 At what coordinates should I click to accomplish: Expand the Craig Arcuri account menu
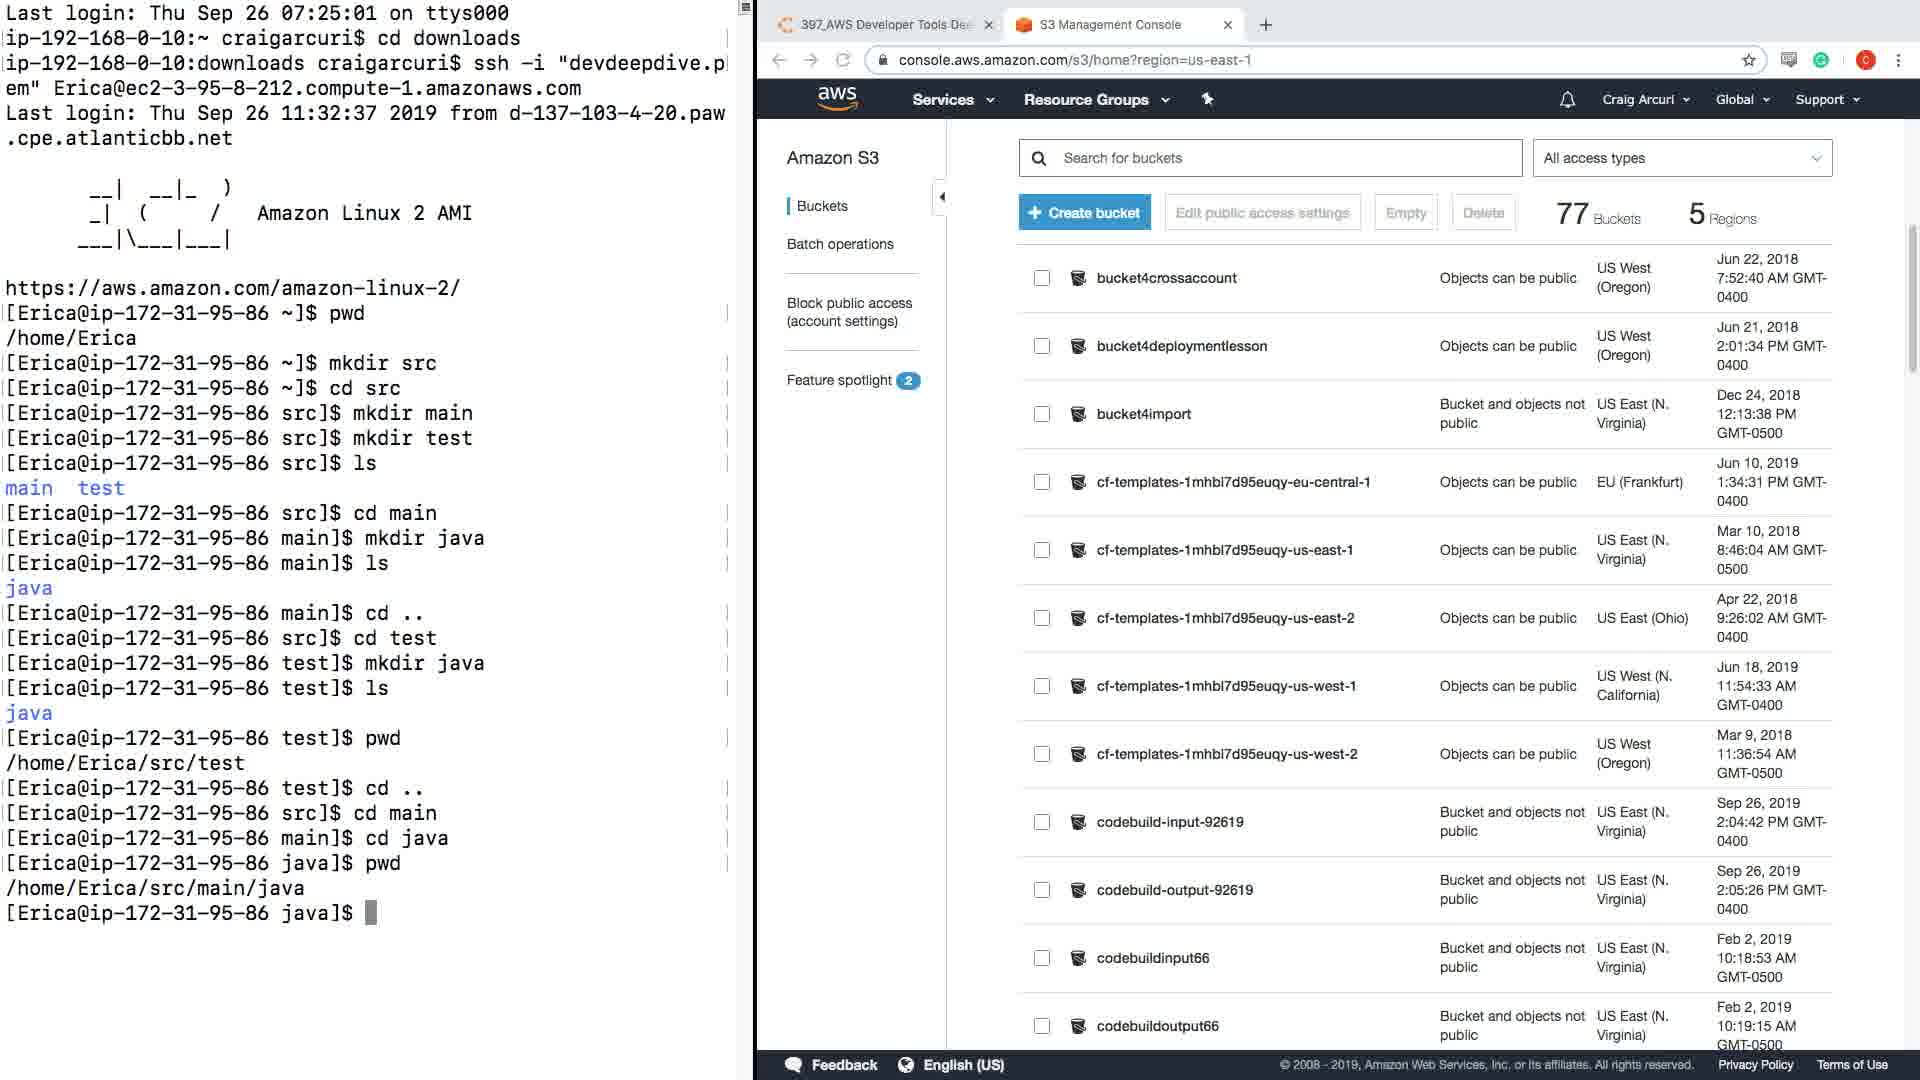[1645, 99]
